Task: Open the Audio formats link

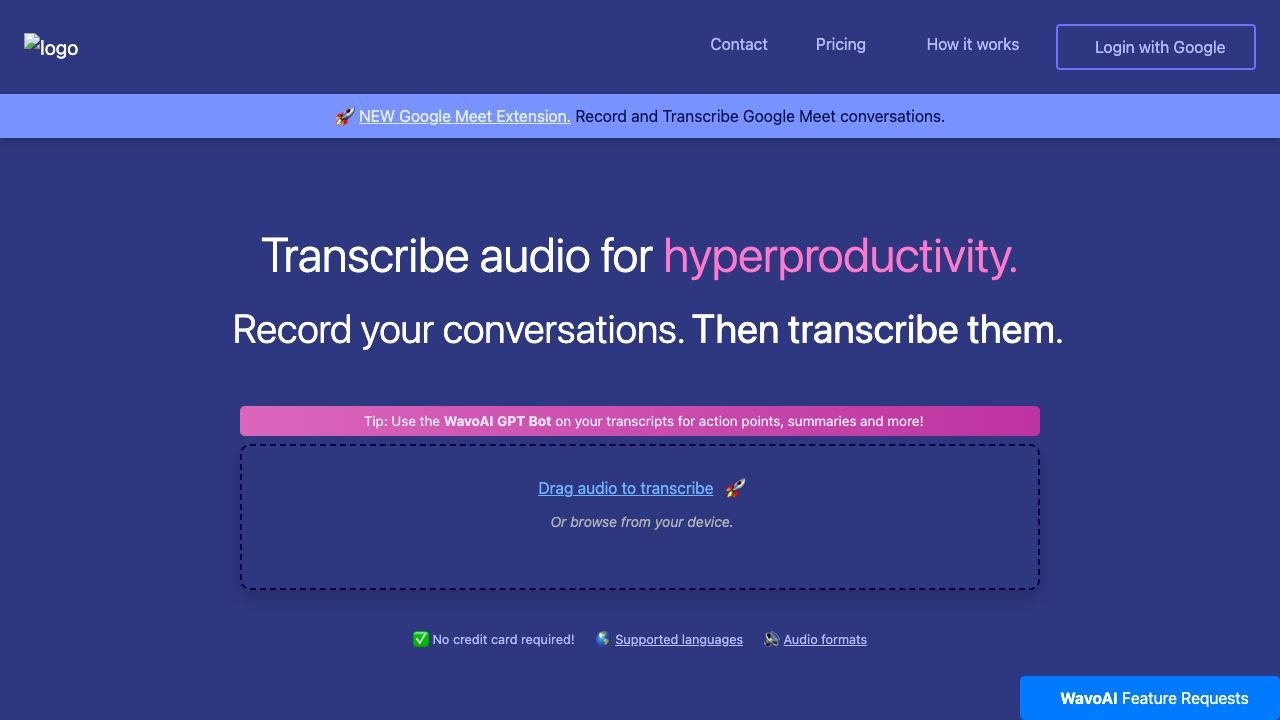Action: pos(825,640)
